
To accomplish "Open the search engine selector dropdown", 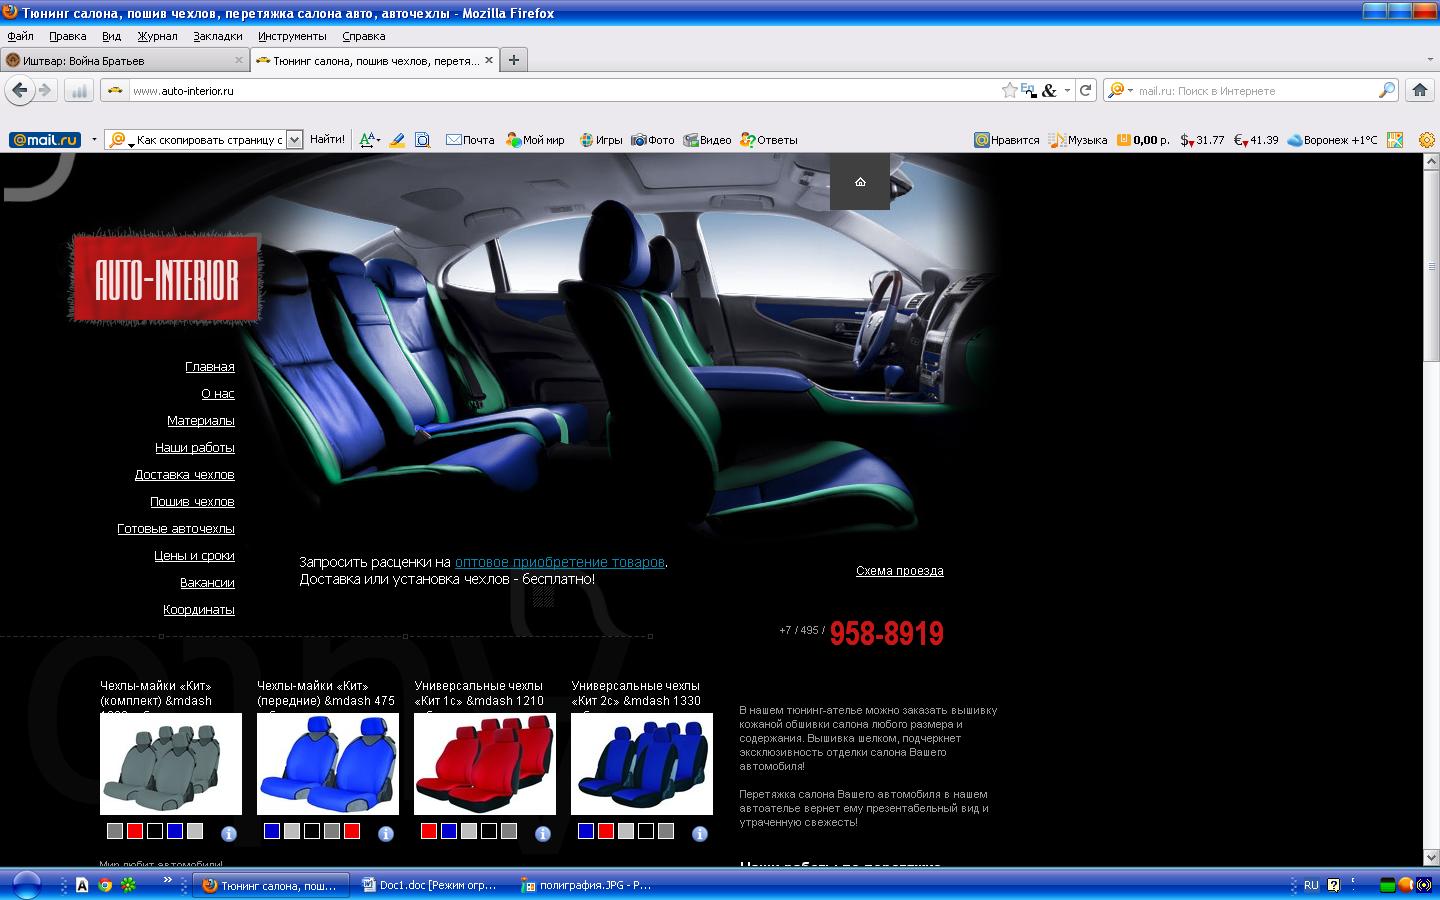I will tap(1119, 90).
